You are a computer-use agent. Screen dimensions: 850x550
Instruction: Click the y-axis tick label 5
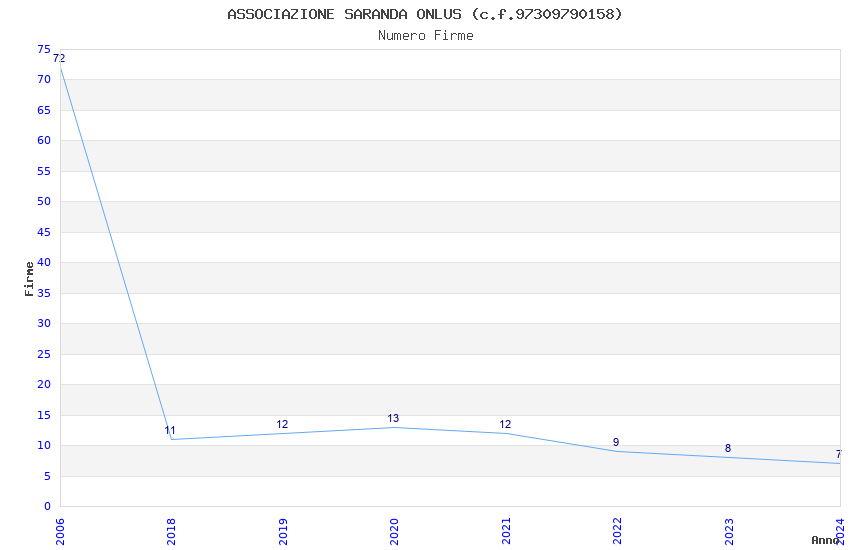click(x=47, y=476)
